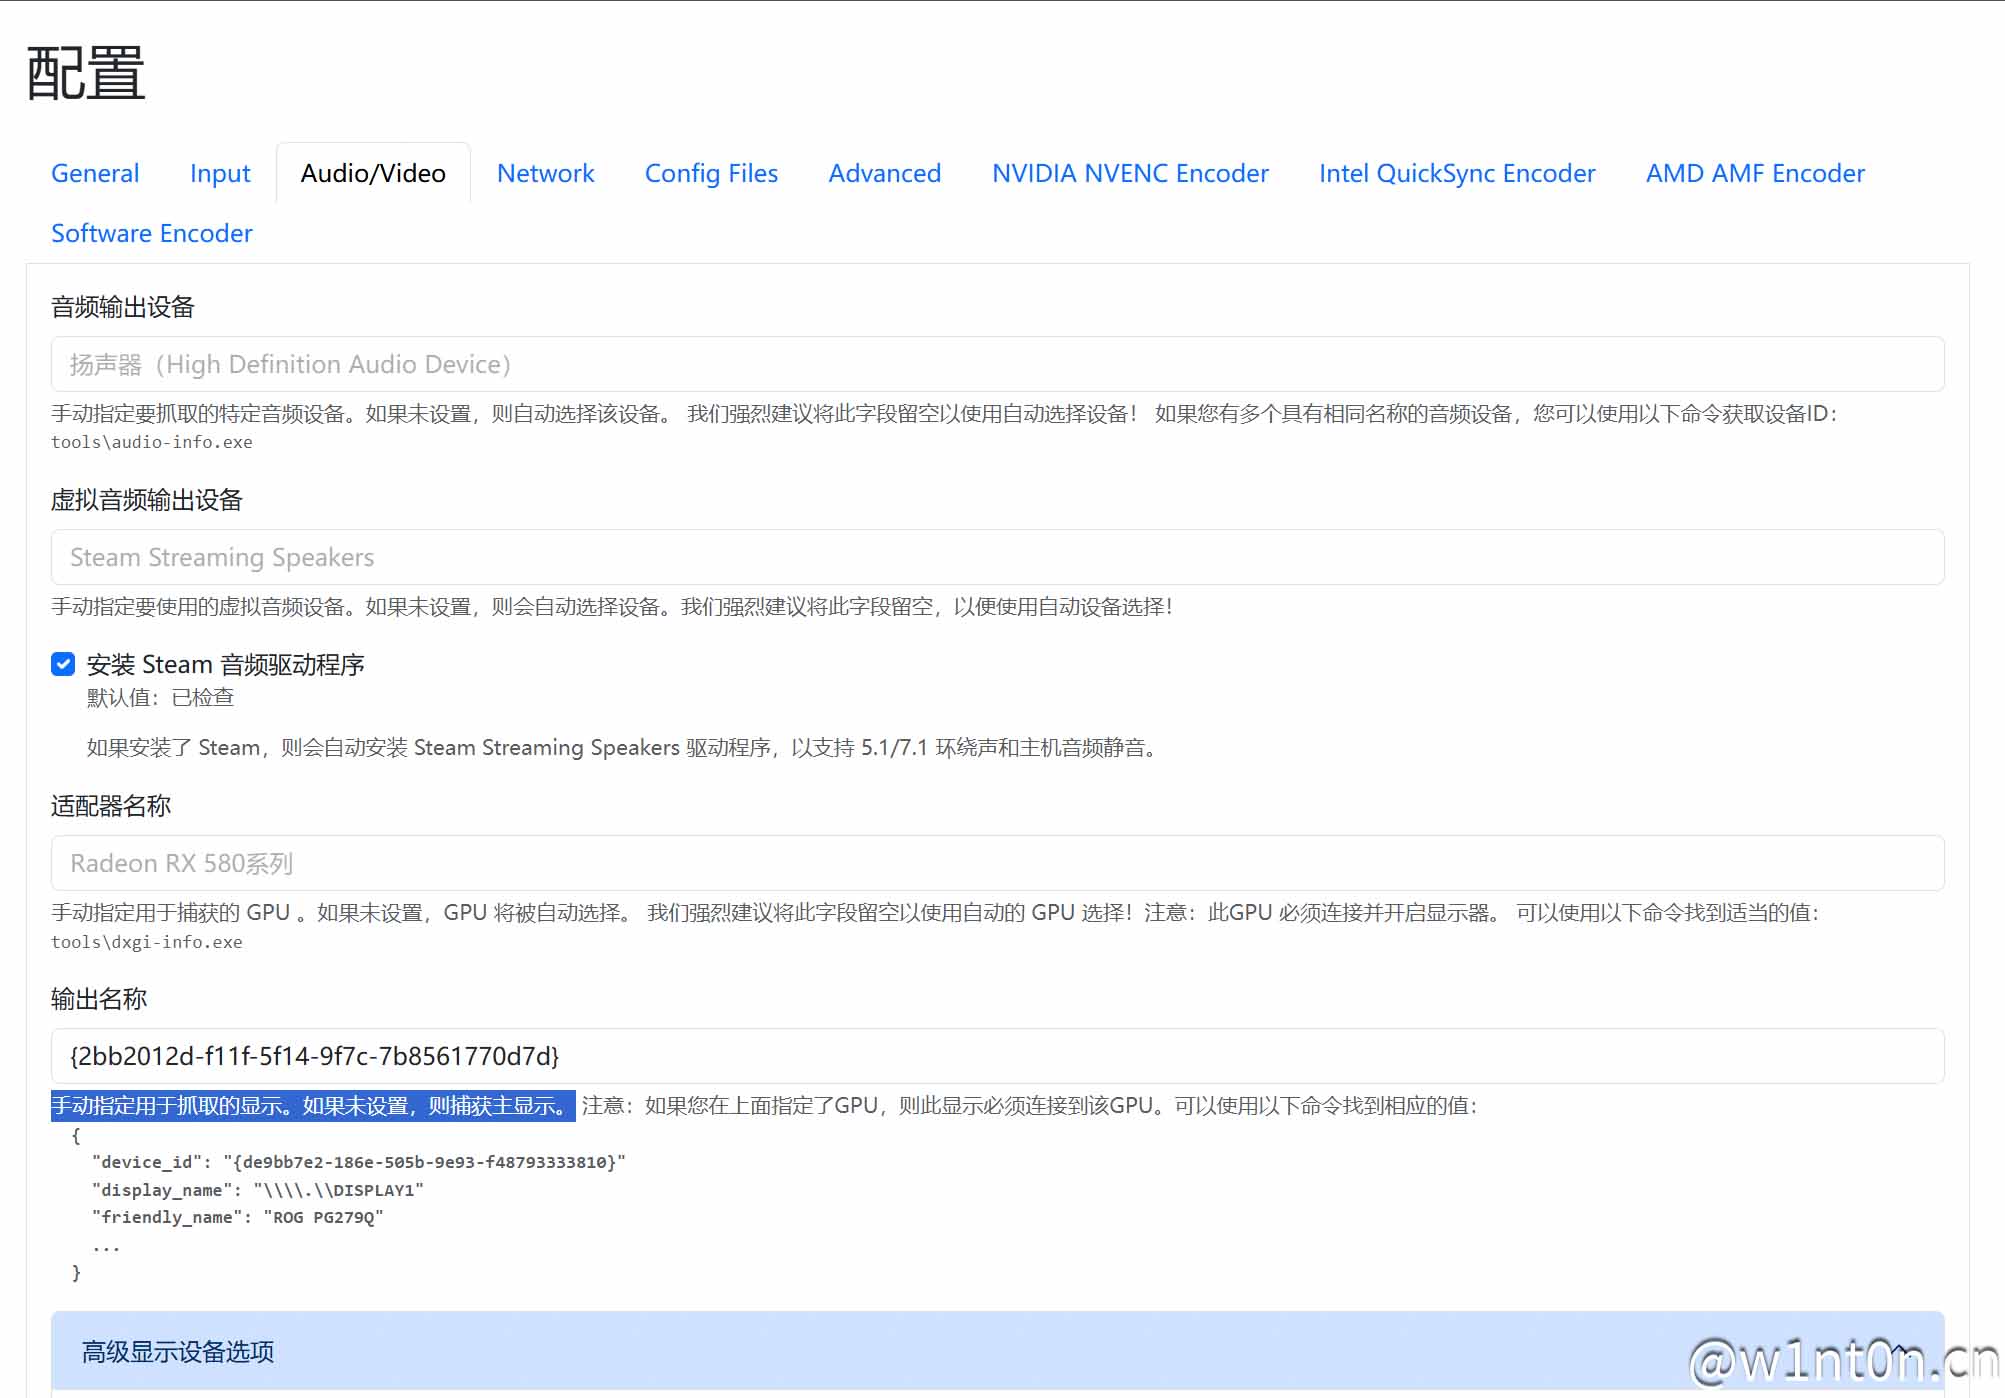
Task: Toggle 安装 Steam 音频驱动程序 checkbox
Action: click(x=63, y=664)
